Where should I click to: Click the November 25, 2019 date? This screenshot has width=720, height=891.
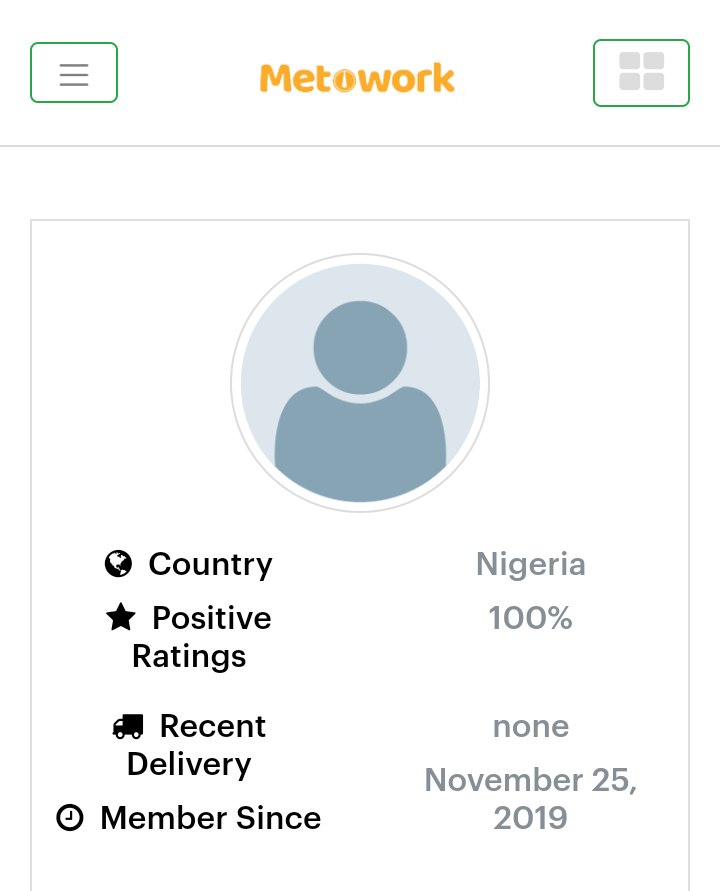tap(531, 799)
